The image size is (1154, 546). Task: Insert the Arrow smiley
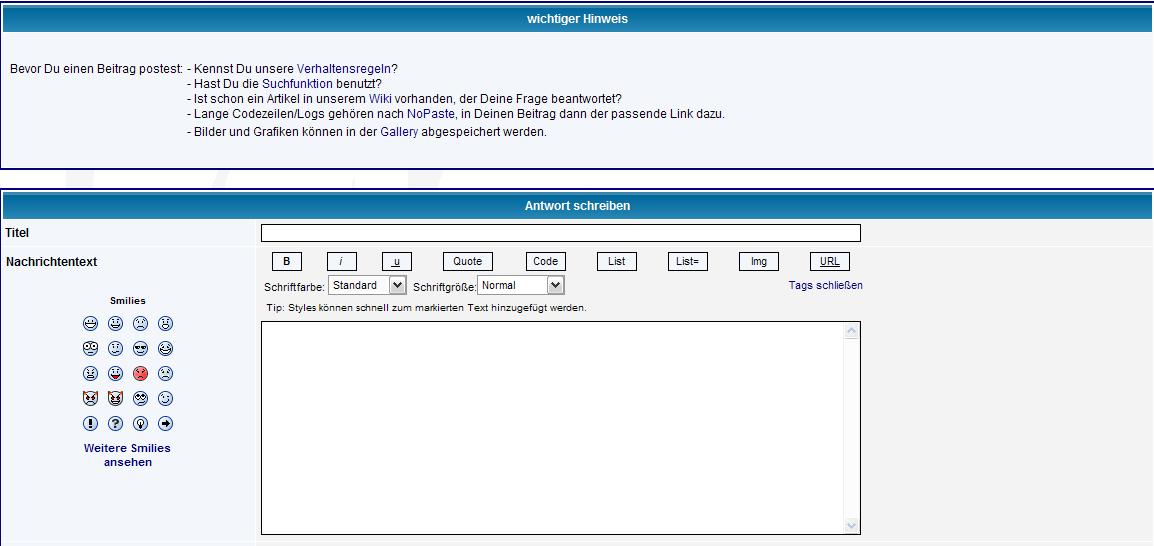[x=166, y=423]
